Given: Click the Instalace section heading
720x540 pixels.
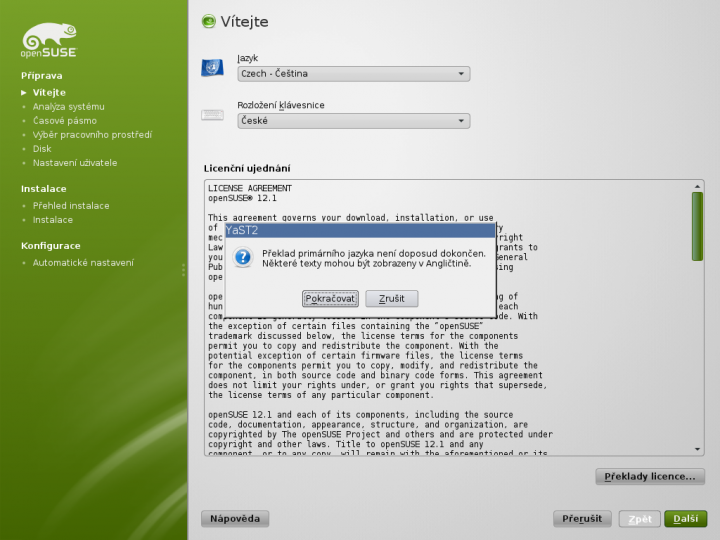Looking at the screenshot, I should 44,189.
